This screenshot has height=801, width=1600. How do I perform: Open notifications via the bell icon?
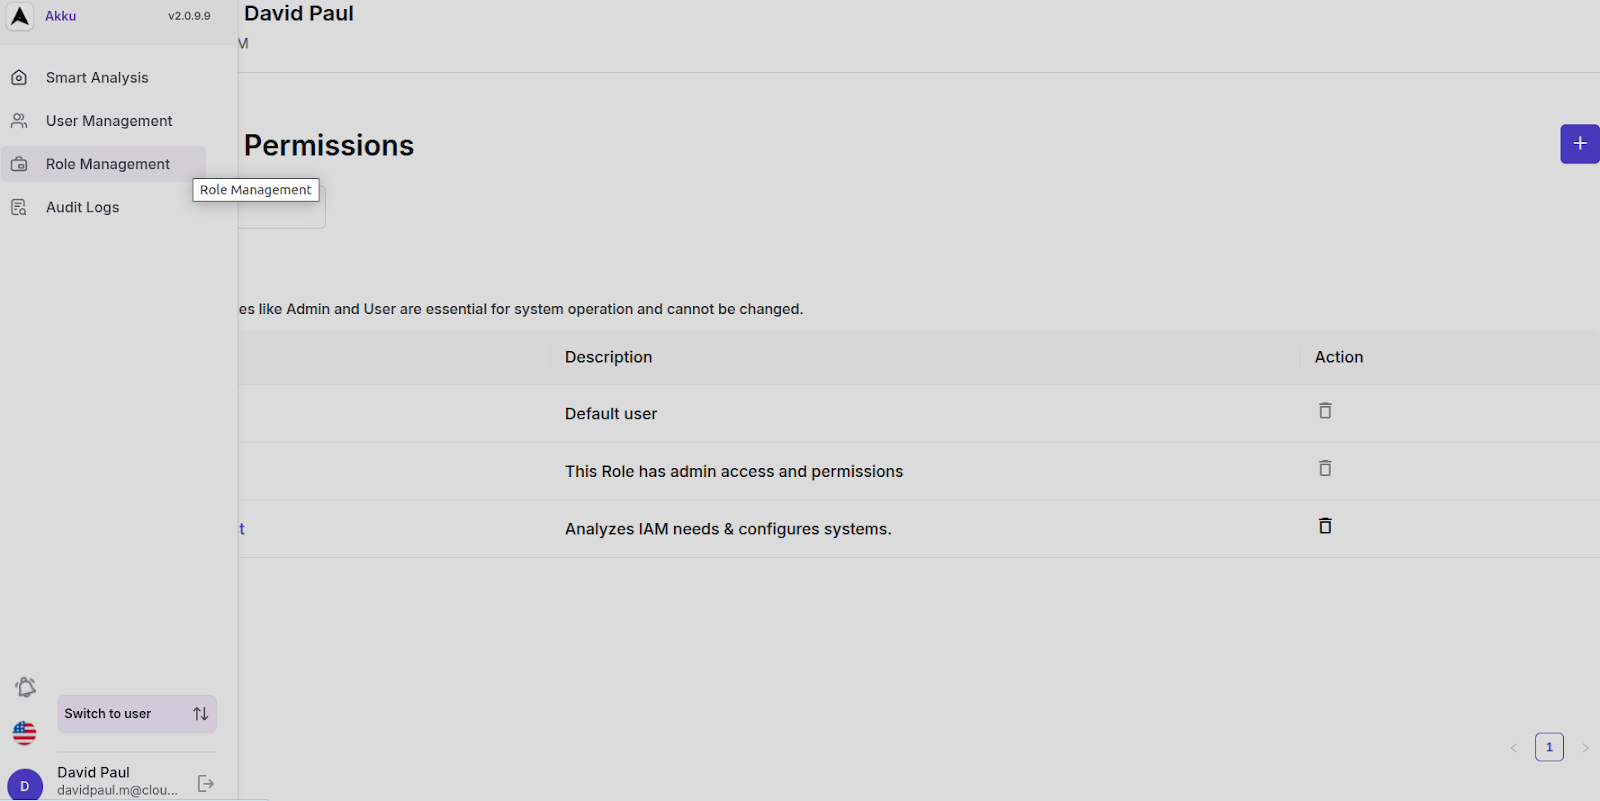point(24,687)
